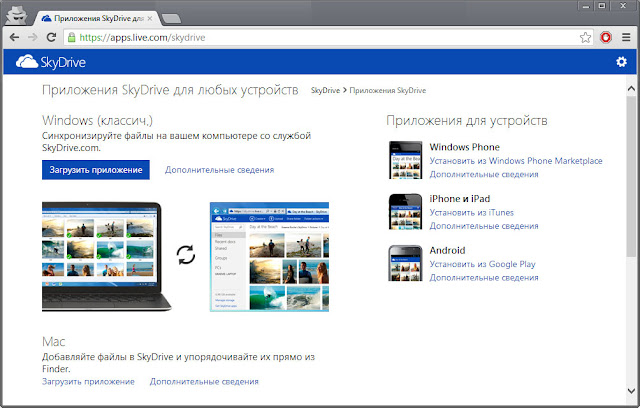This screenshot has width=640, height=408.
Task: Click the Android title text
Action: coord(447,251)
